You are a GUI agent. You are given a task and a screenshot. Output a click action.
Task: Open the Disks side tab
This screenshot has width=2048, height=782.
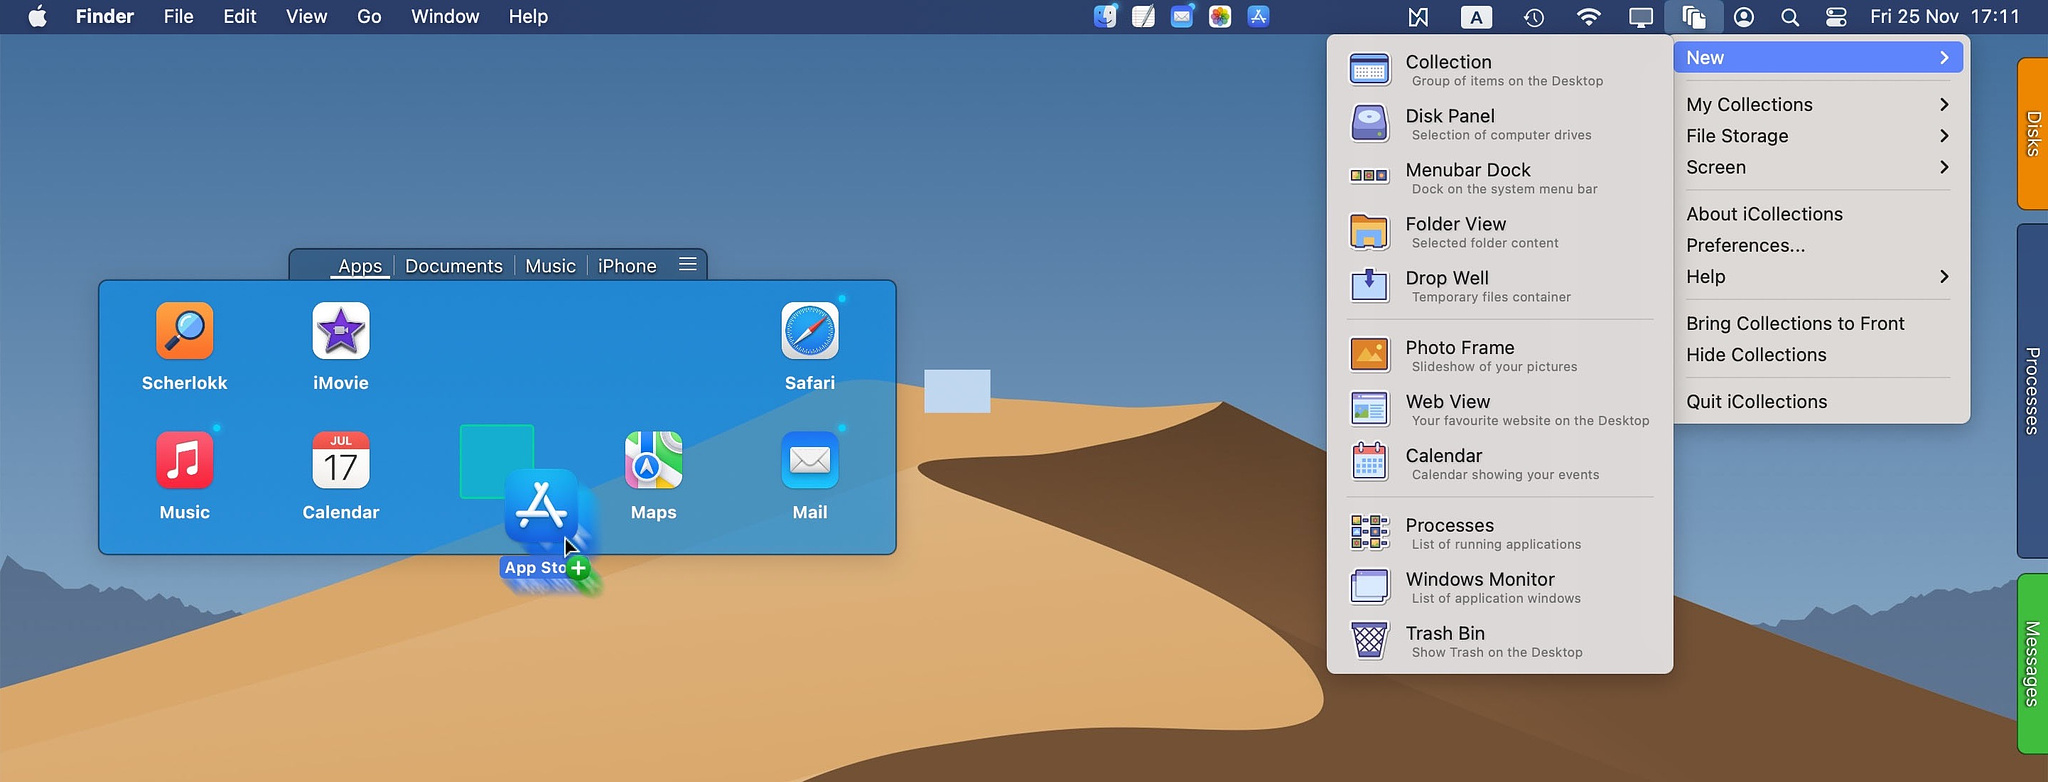2032,133
